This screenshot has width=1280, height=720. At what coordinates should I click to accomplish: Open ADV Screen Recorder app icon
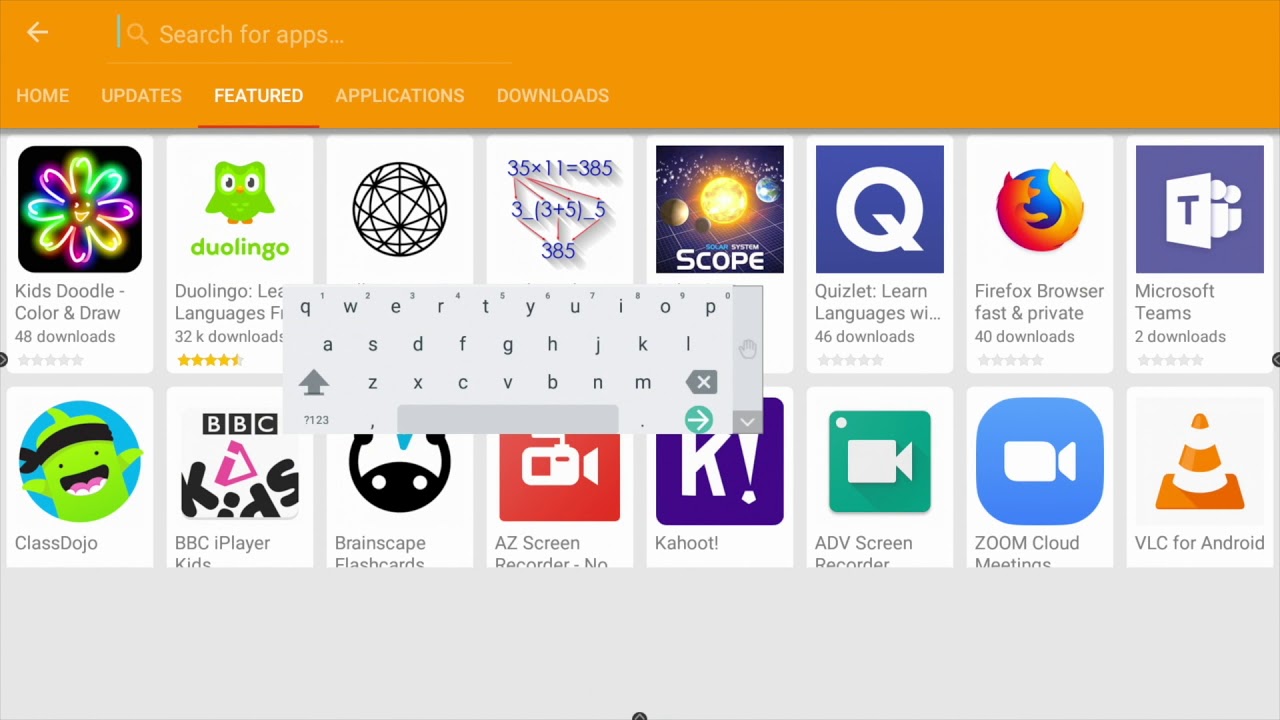(880, 461)
